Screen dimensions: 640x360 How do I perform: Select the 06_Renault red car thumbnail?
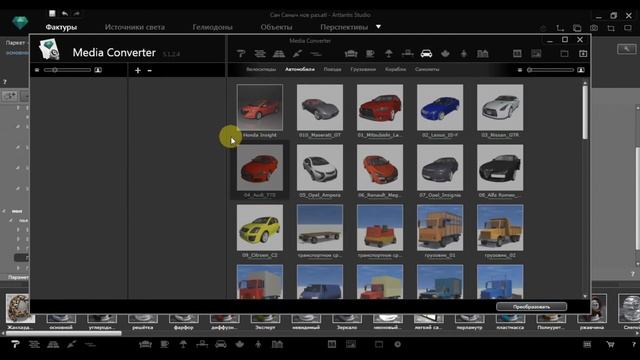[380, 167]
